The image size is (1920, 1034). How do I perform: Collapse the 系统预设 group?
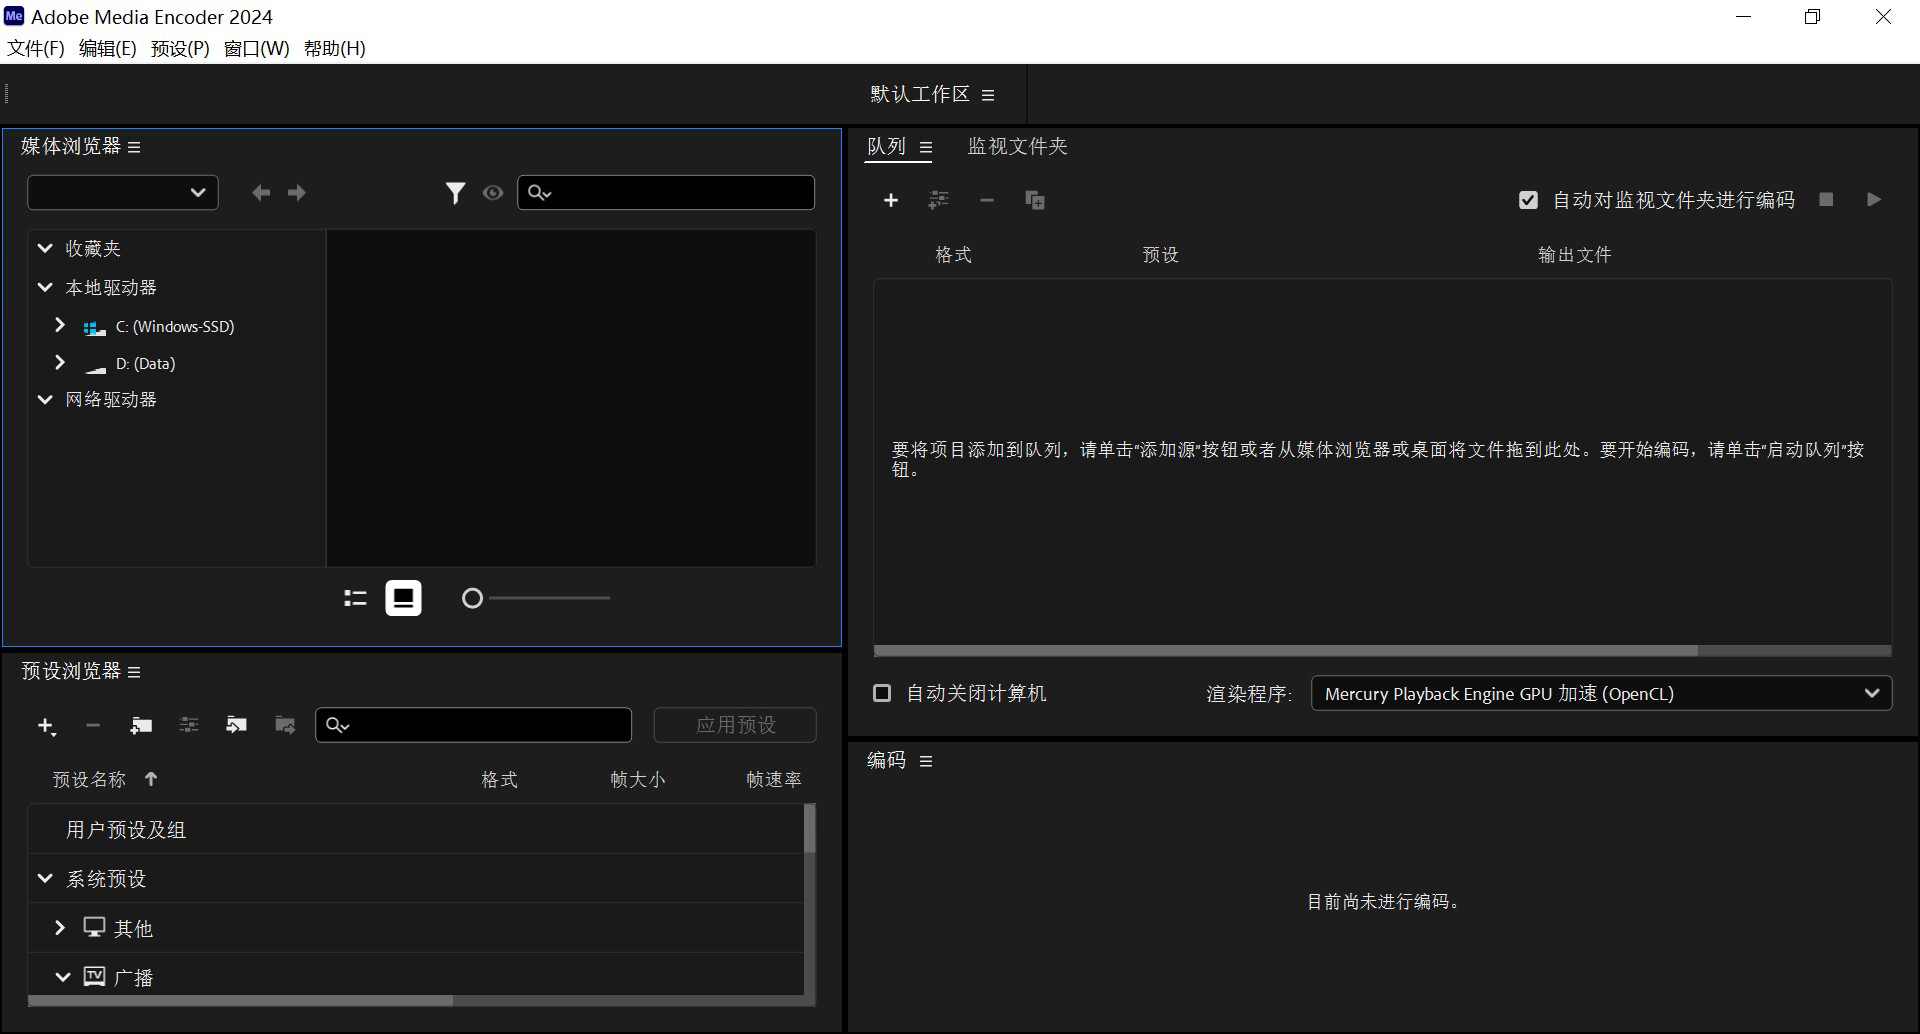pyautogui.click(x=45, y=878)
